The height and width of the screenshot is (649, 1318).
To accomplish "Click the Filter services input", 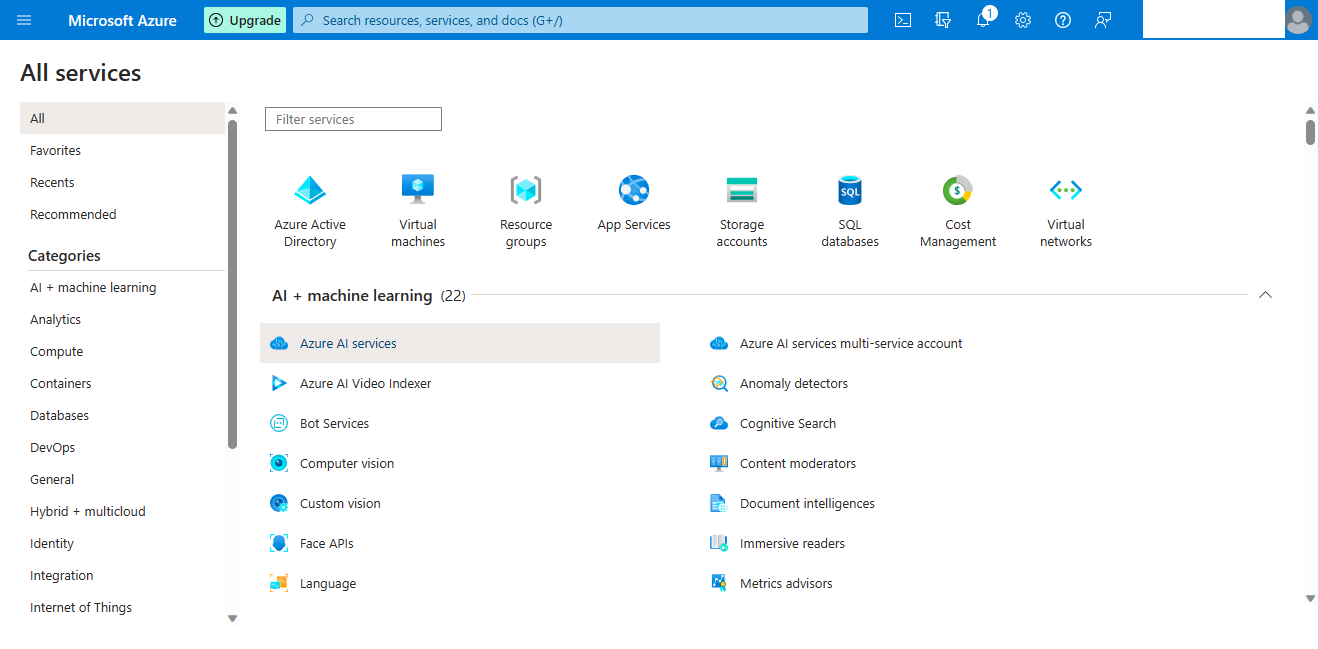I will [x=353, y=119].
